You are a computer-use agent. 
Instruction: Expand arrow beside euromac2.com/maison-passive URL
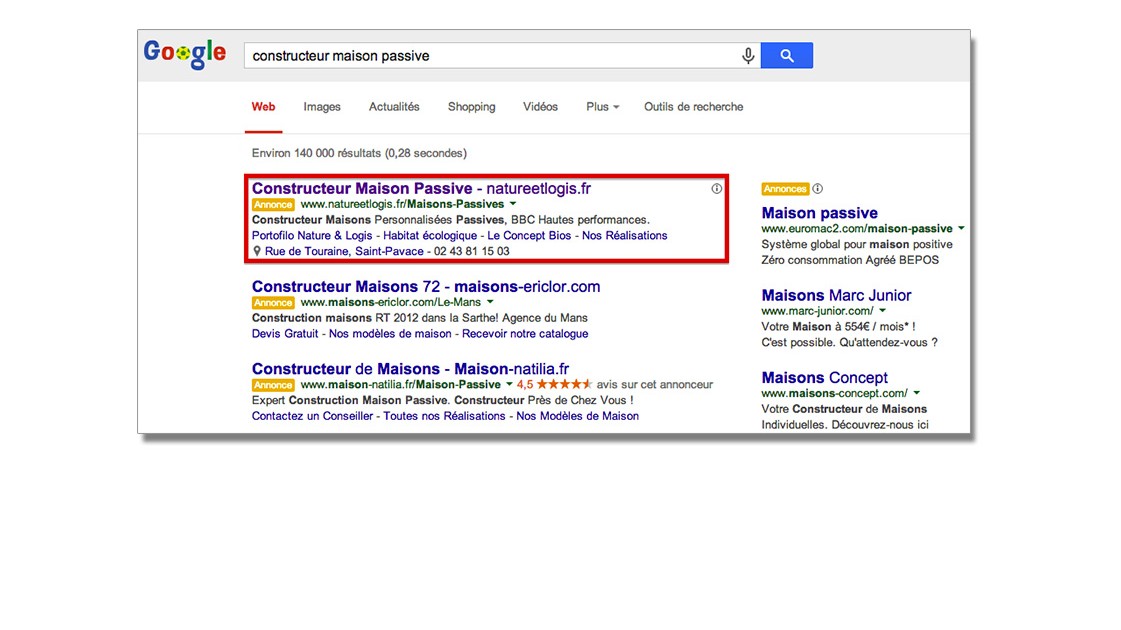tap(962, 228)
